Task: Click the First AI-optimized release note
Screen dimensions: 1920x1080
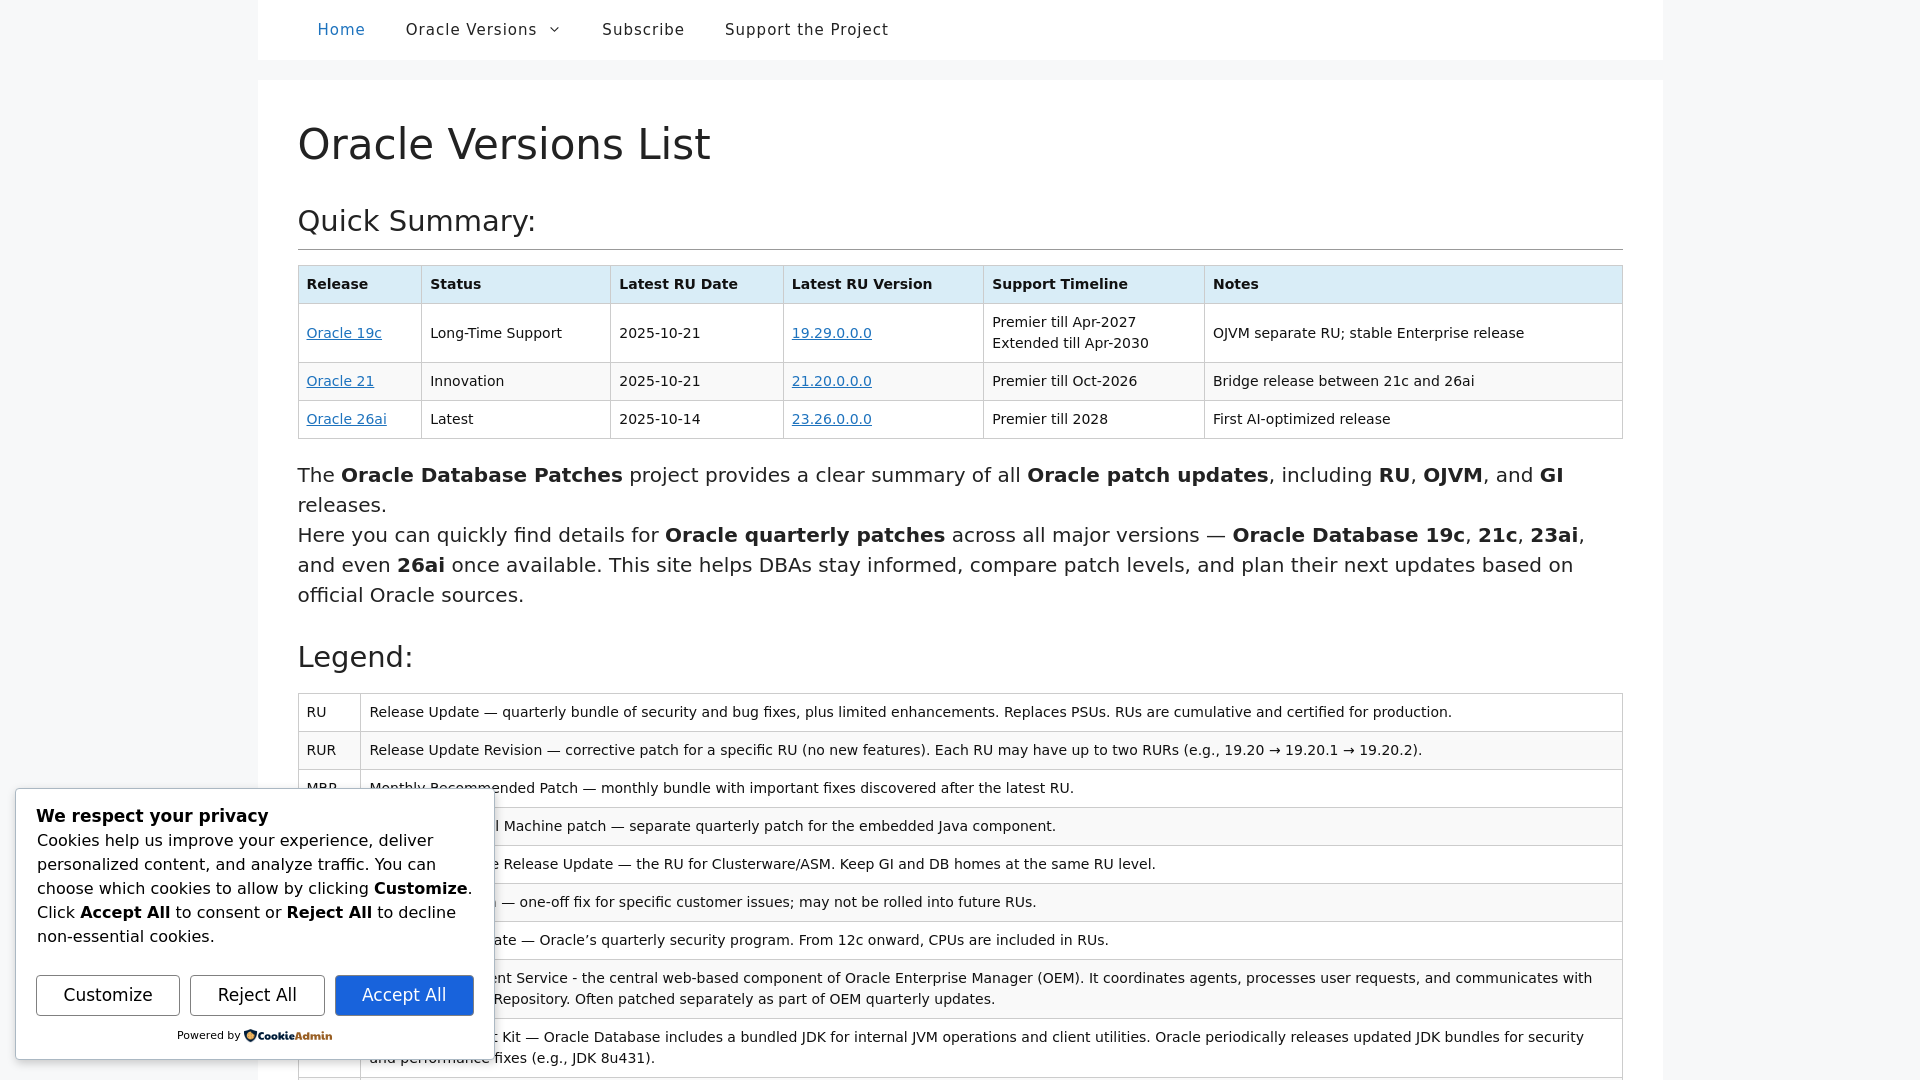Action: 1413,419
